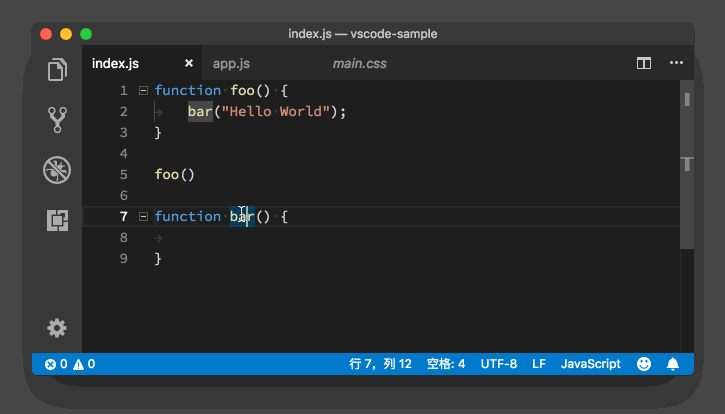The image size is (725, 414).
Task: Open the editor More Actions ellipsis
Action: point(675,63)
